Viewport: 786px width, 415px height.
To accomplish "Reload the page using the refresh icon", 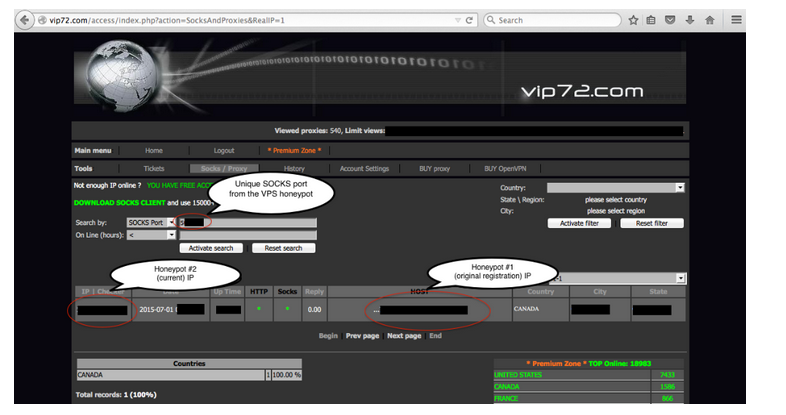I will pos(469,20).
